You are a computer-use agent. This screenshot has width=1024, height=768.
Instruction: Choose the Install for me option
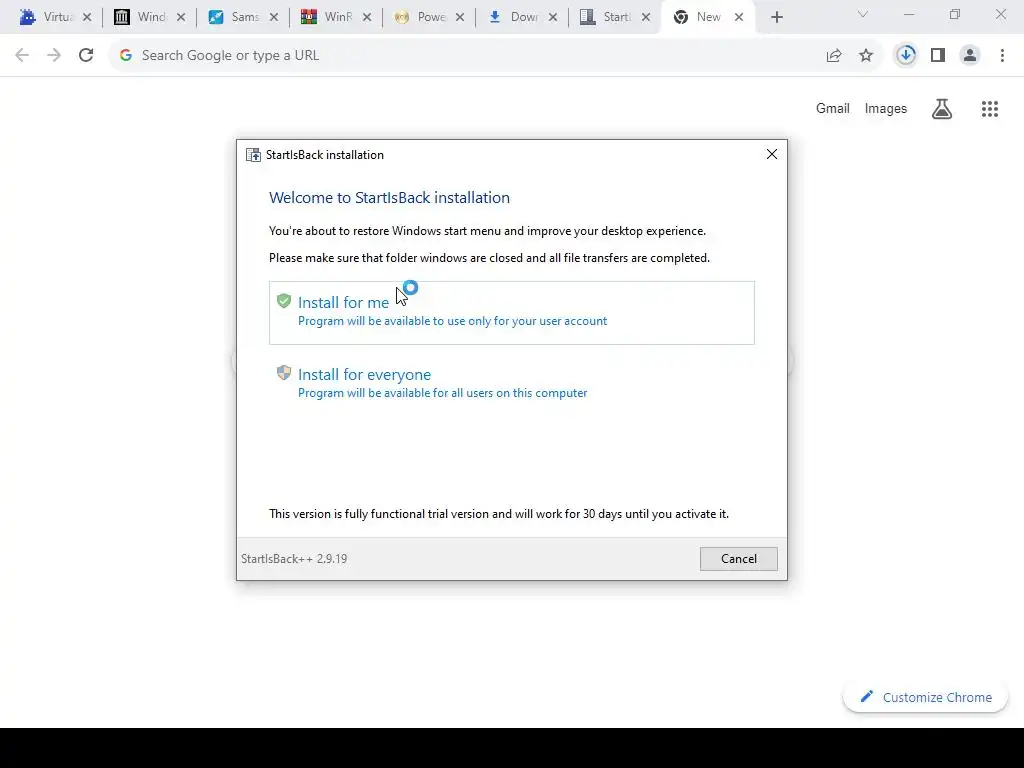pyautogui.click(x=511, y=312)
